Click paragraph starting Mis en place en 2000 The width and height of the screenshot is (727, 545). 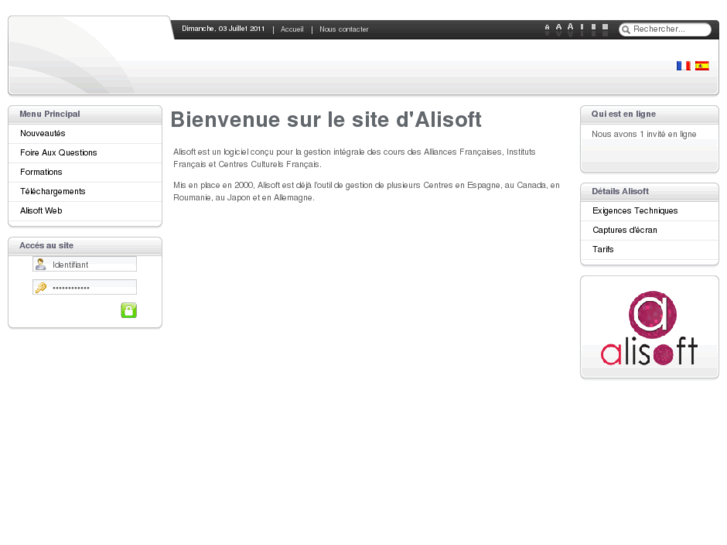(x=366, y=191)
